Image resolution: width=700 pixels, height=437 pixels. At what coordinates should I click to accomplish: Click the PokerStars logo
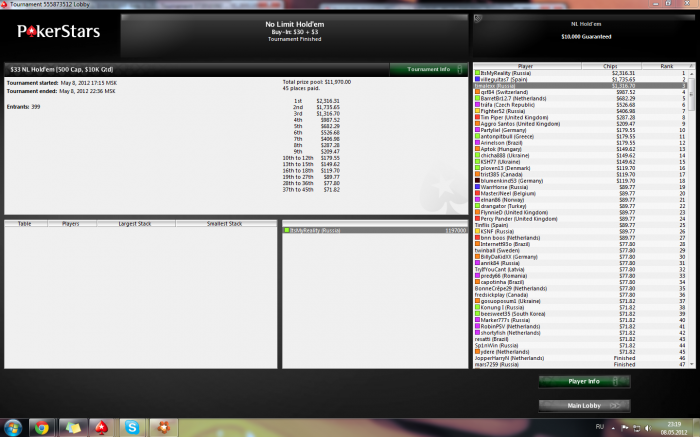click(58, 31)
